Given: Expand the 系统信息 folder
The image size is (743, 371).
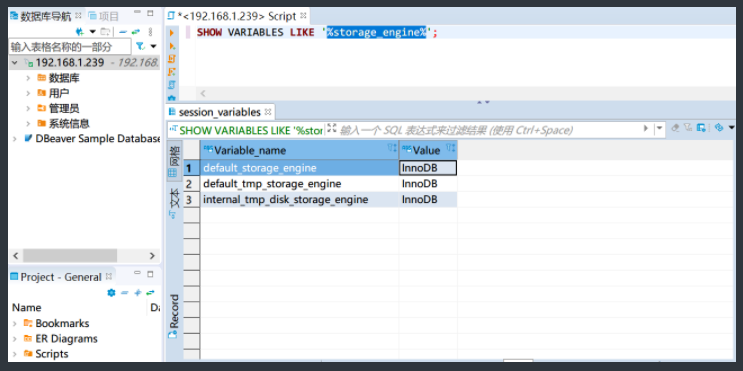Looking at the screenshot, I should coord(28,124).
